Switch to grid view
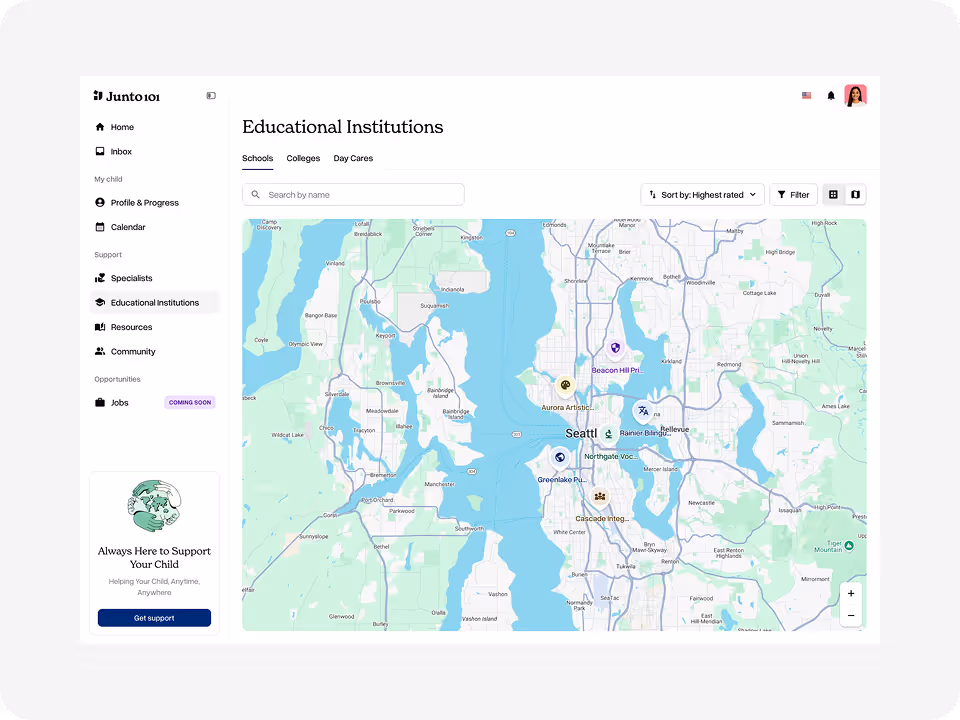The width and height of the screenshot is (960, 720). [833, 194]
